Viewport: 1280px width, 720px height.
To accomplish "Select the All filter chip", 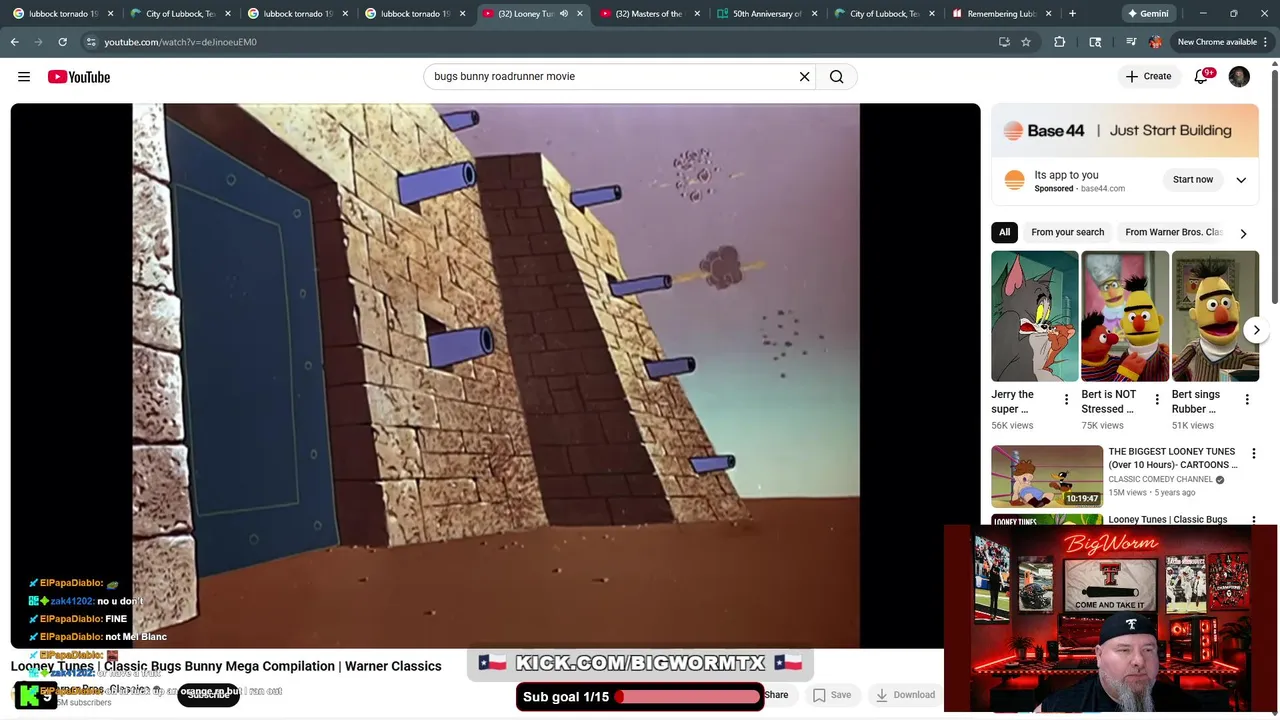I will coord(1005,232).
